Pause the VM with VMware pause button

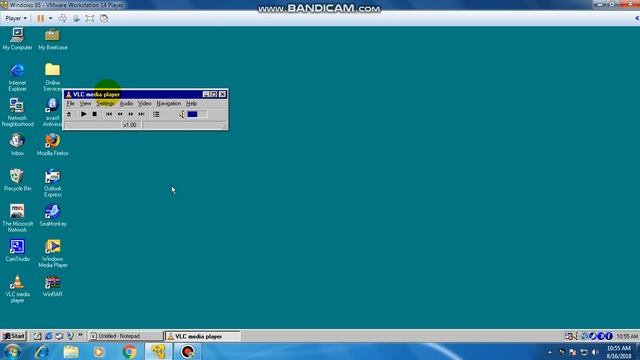pos(40,18)
